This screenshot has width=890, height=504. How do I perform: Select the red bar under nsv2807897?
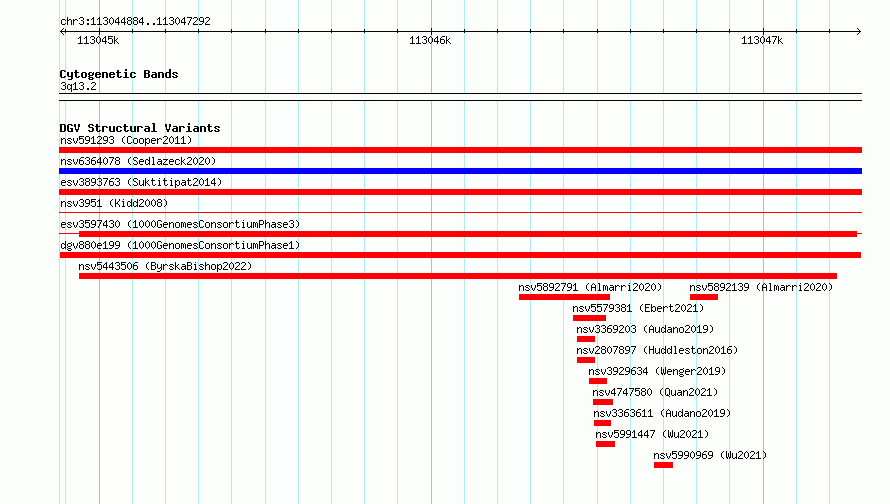point(586,360)
